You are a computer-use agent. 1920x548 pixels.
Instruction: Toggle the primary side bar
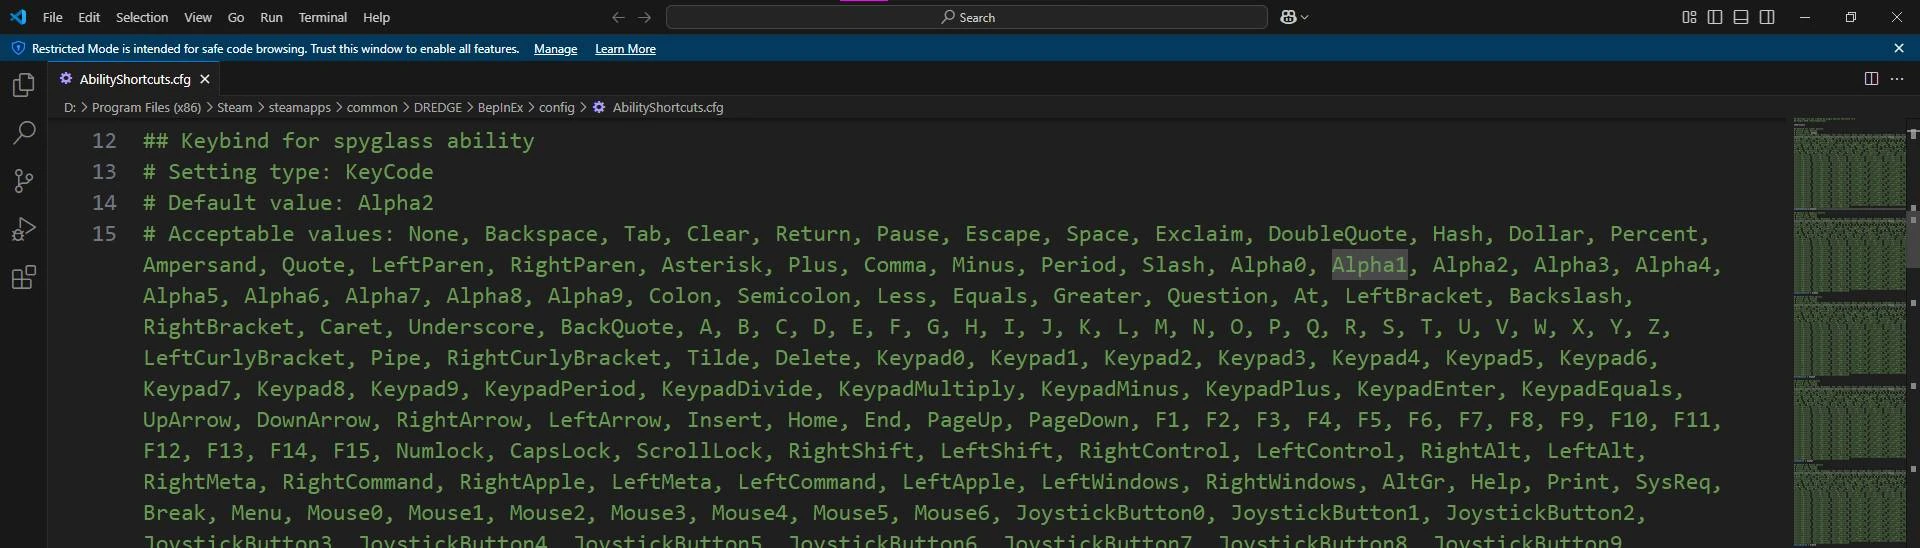[x=1715, y=17]
